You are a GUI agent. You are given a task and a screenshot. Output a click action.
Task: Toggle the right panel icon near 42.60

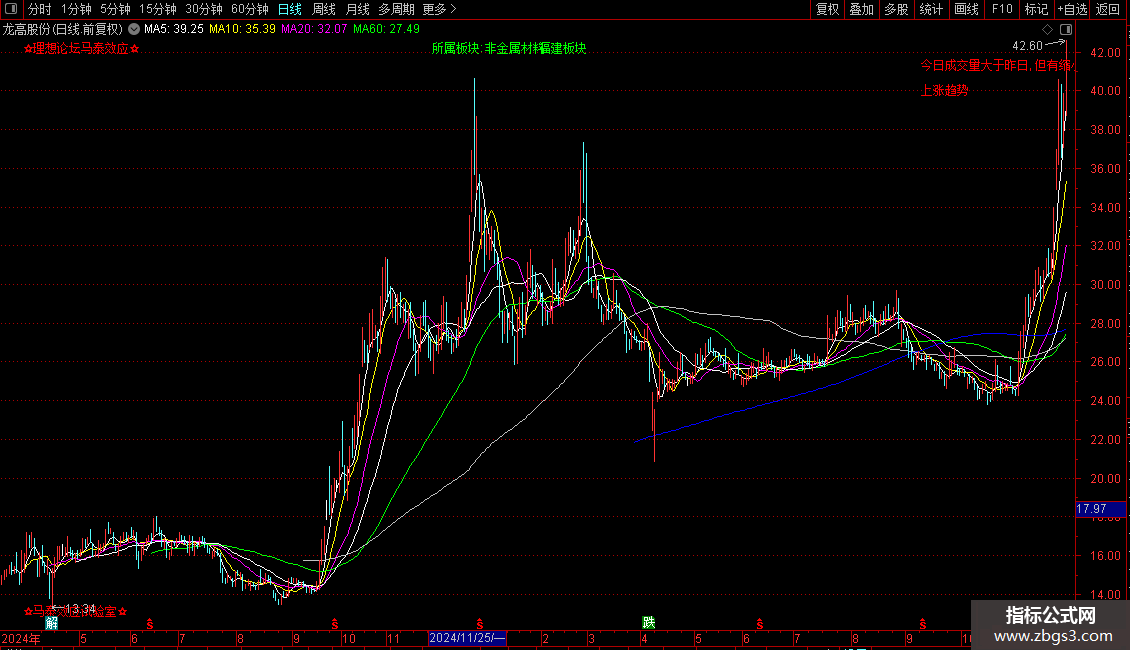point(1065,29)
